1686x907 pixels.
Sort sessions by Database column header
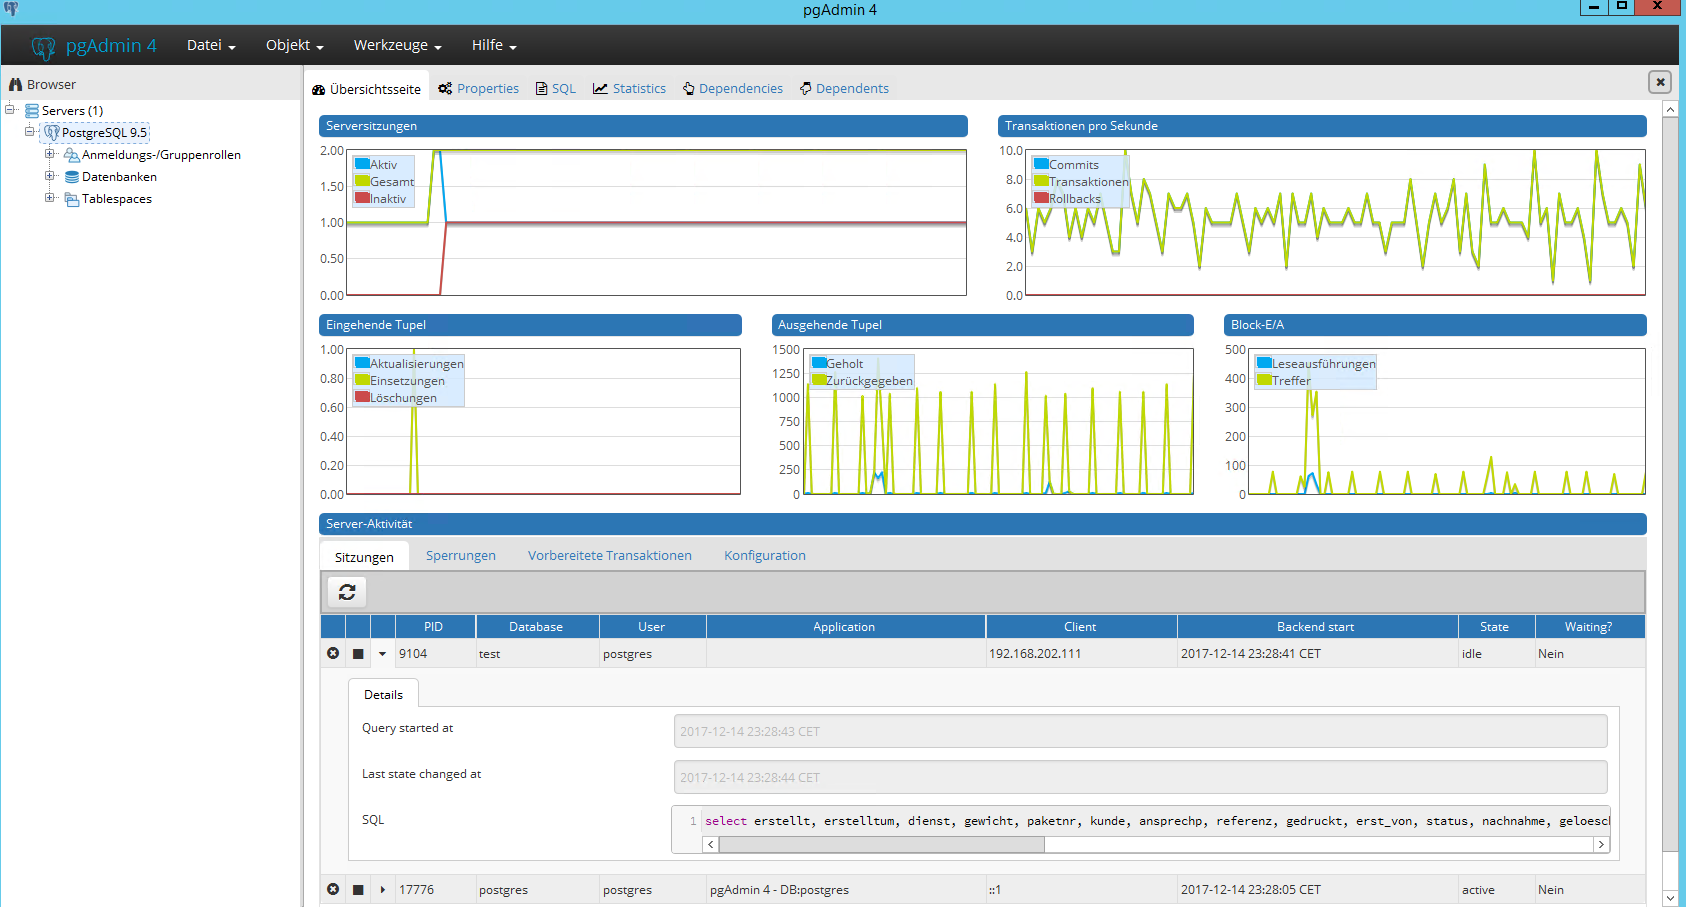coord(537,627)
